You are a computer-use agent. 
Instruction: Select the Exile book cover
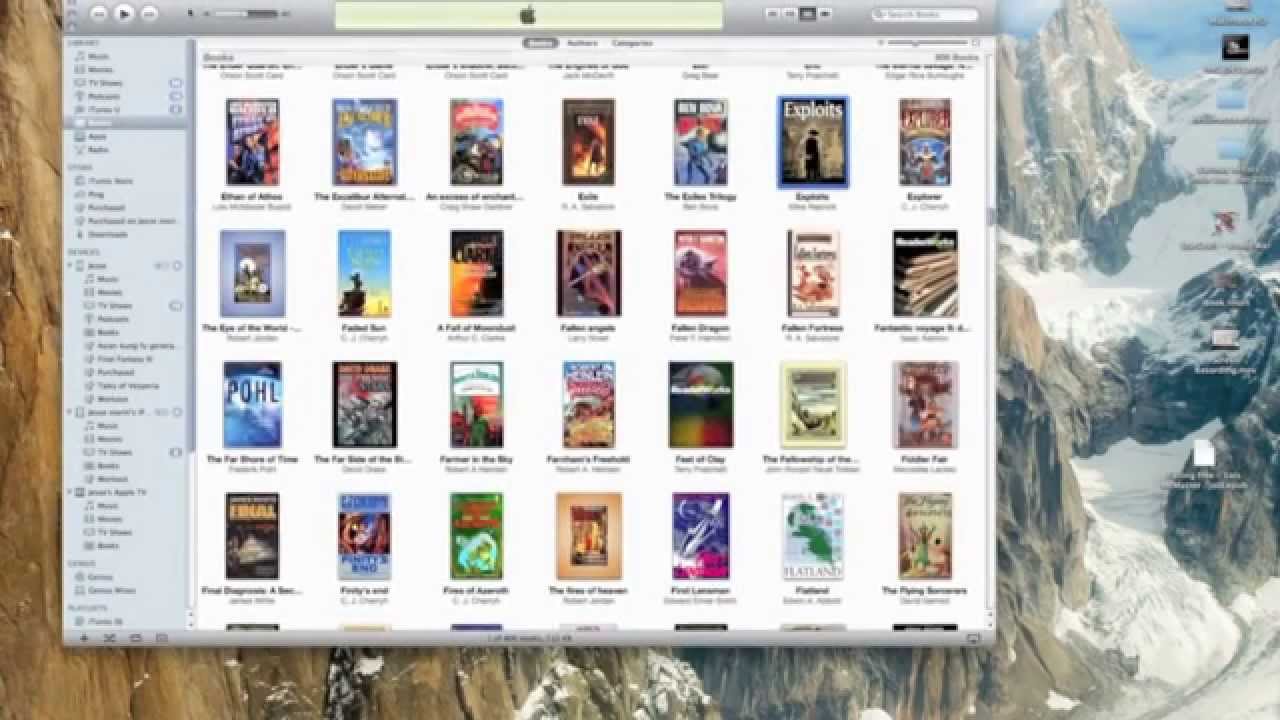[x=588, y=142]
